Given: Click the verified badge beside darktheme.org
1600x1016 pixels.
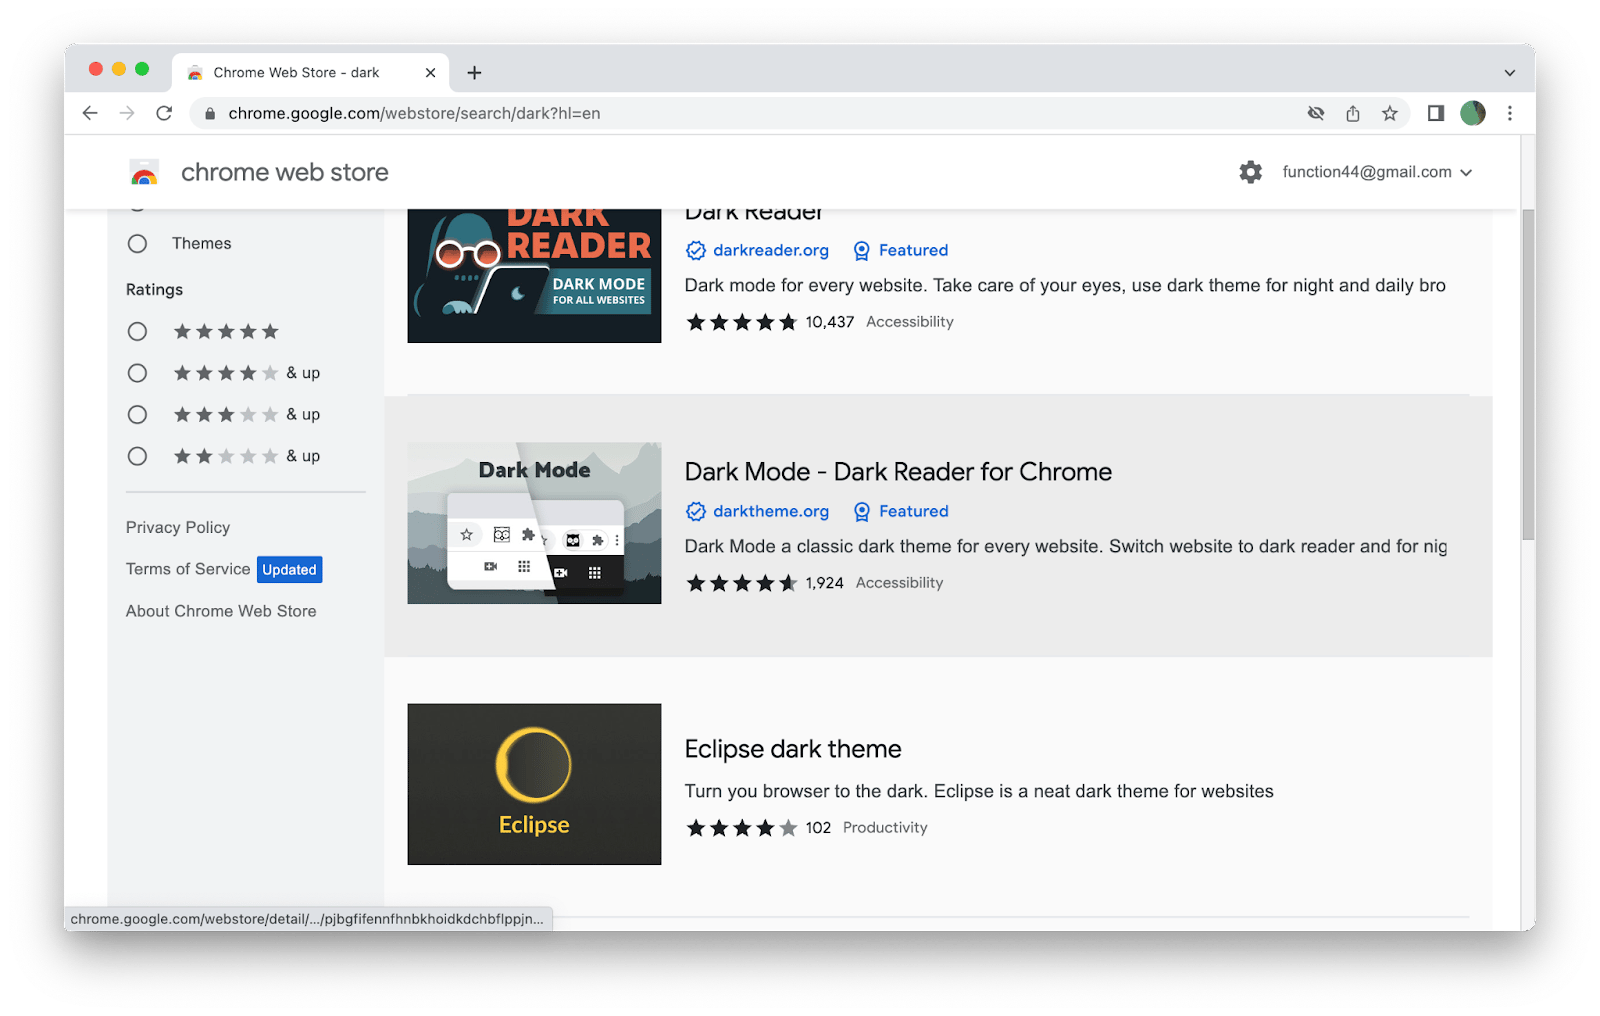Looking at the screenshot, I should 696,511.
